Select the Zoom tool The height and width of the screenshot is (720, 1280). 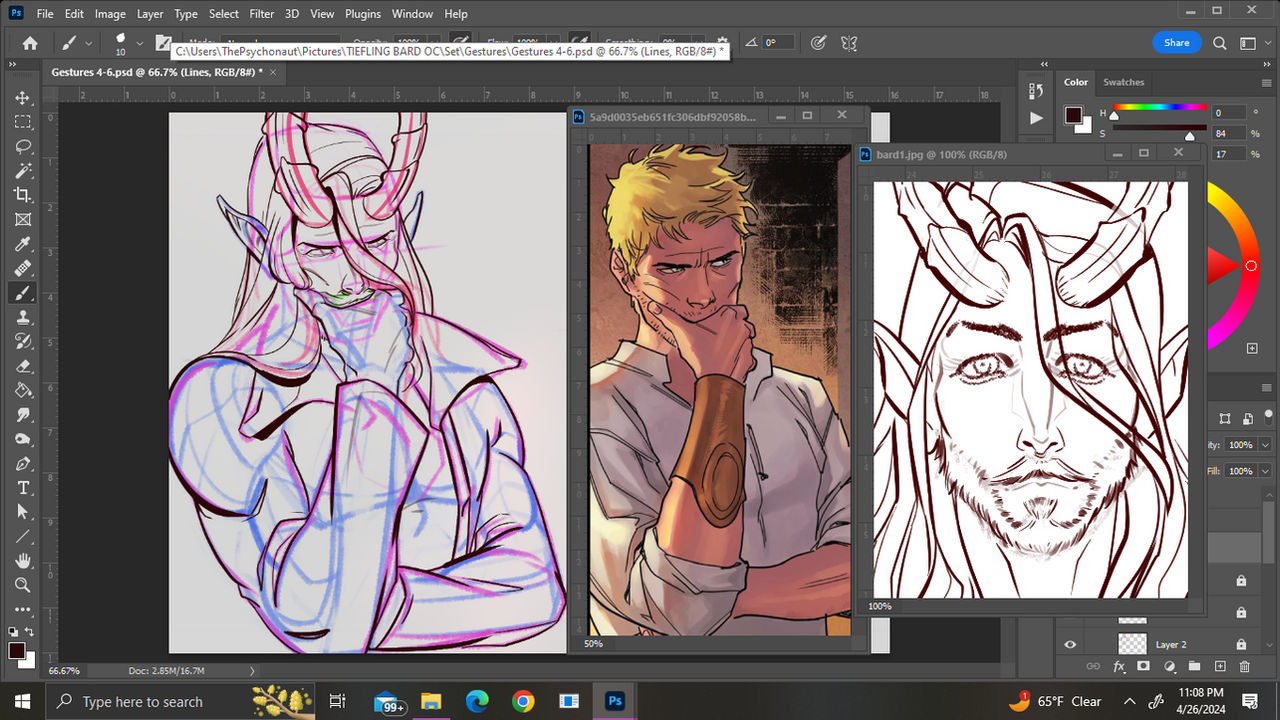23,585
